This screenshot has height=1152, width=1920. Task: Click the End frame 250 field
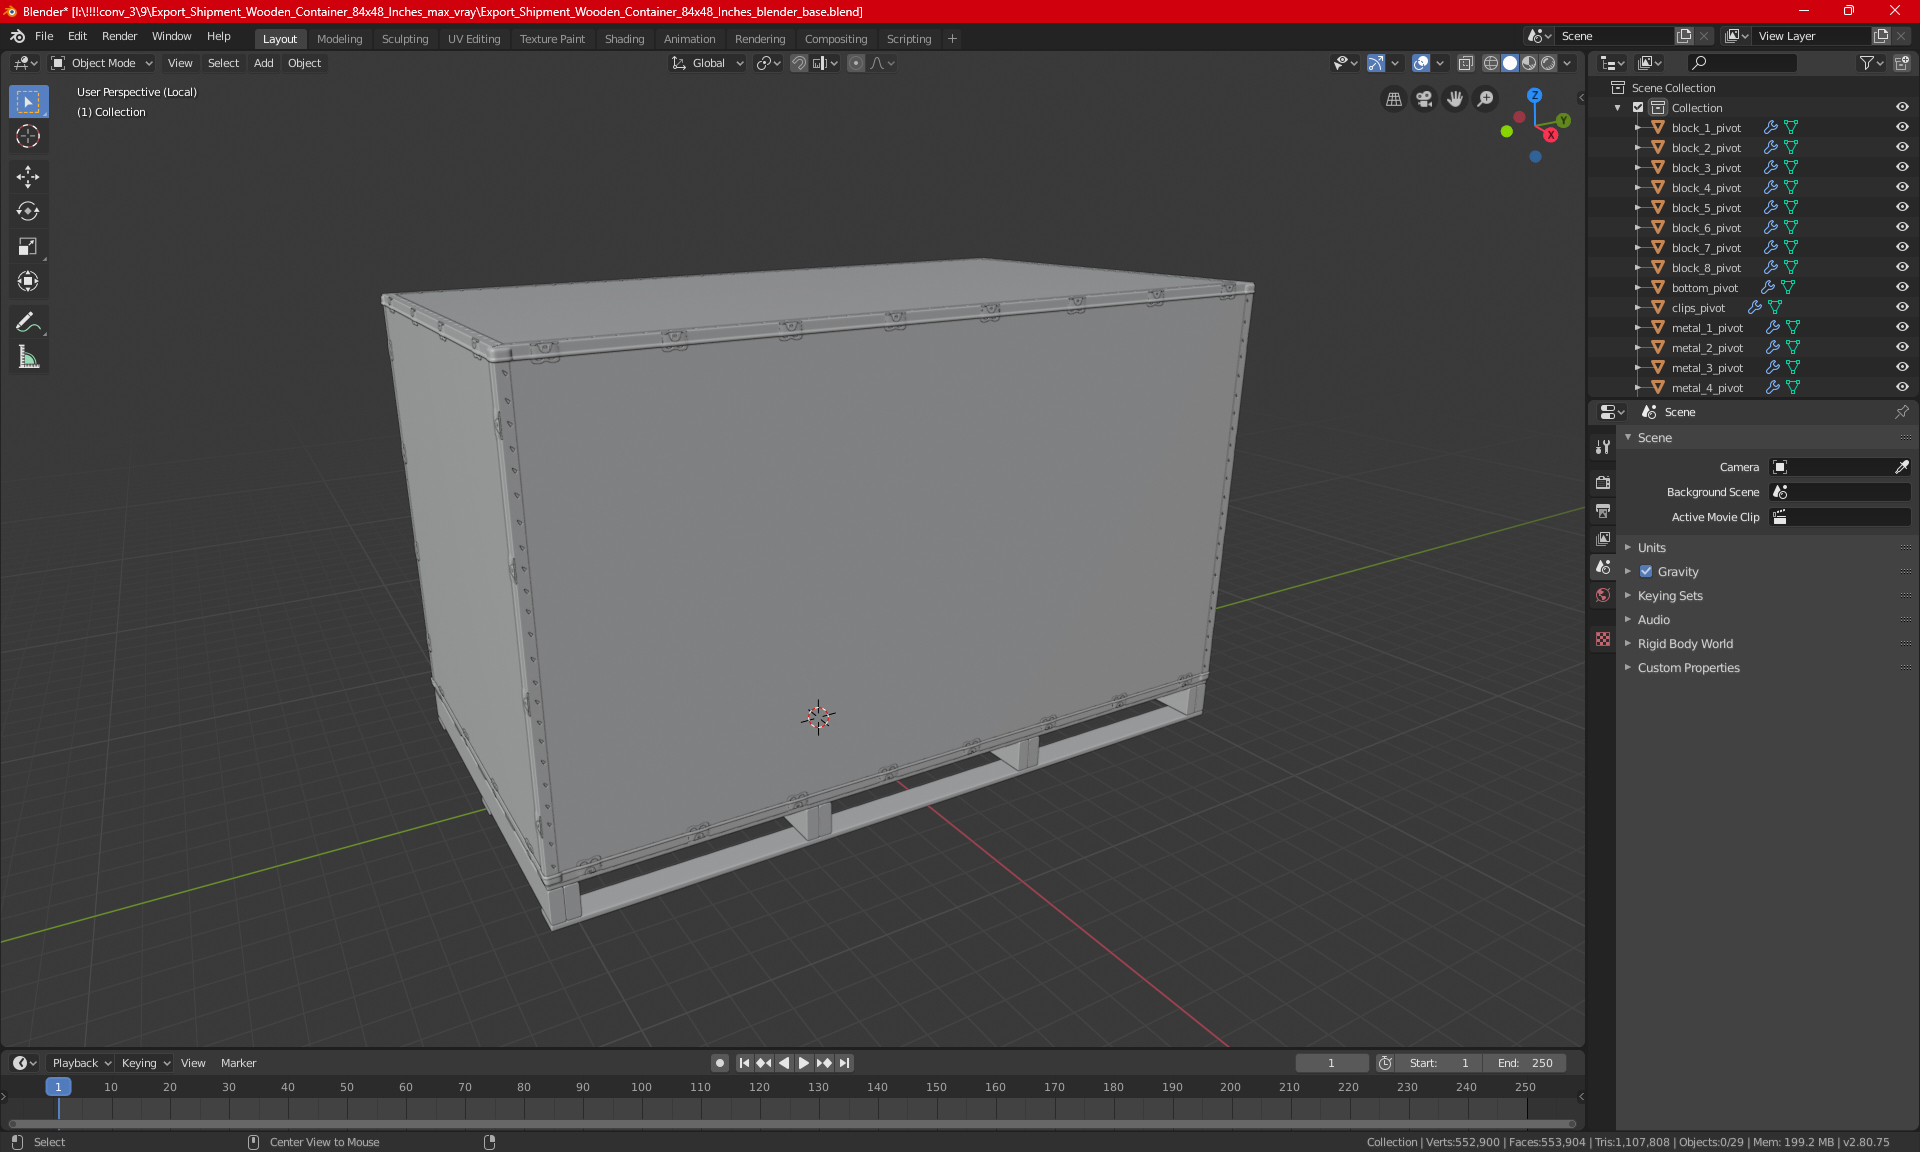pyautogui.click(x=1525, y=1063)
